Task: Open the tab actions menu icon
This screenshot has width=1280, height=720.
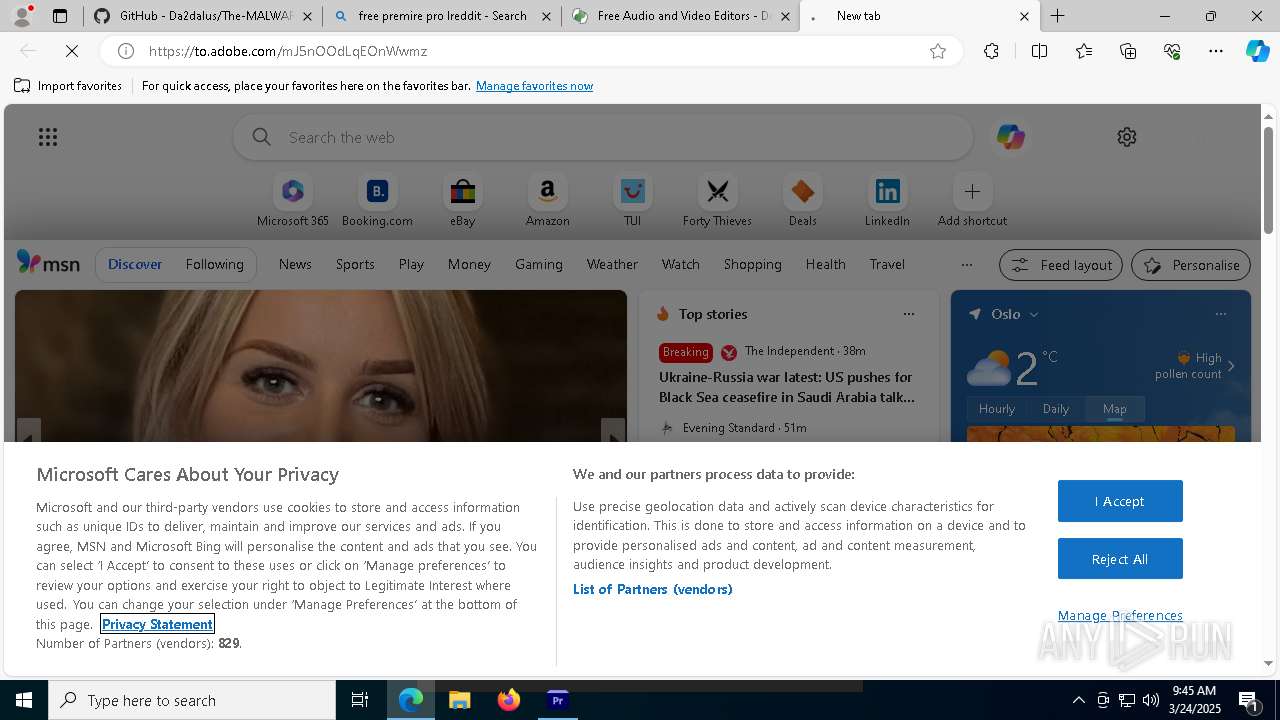Action: (x=60, y=16)
